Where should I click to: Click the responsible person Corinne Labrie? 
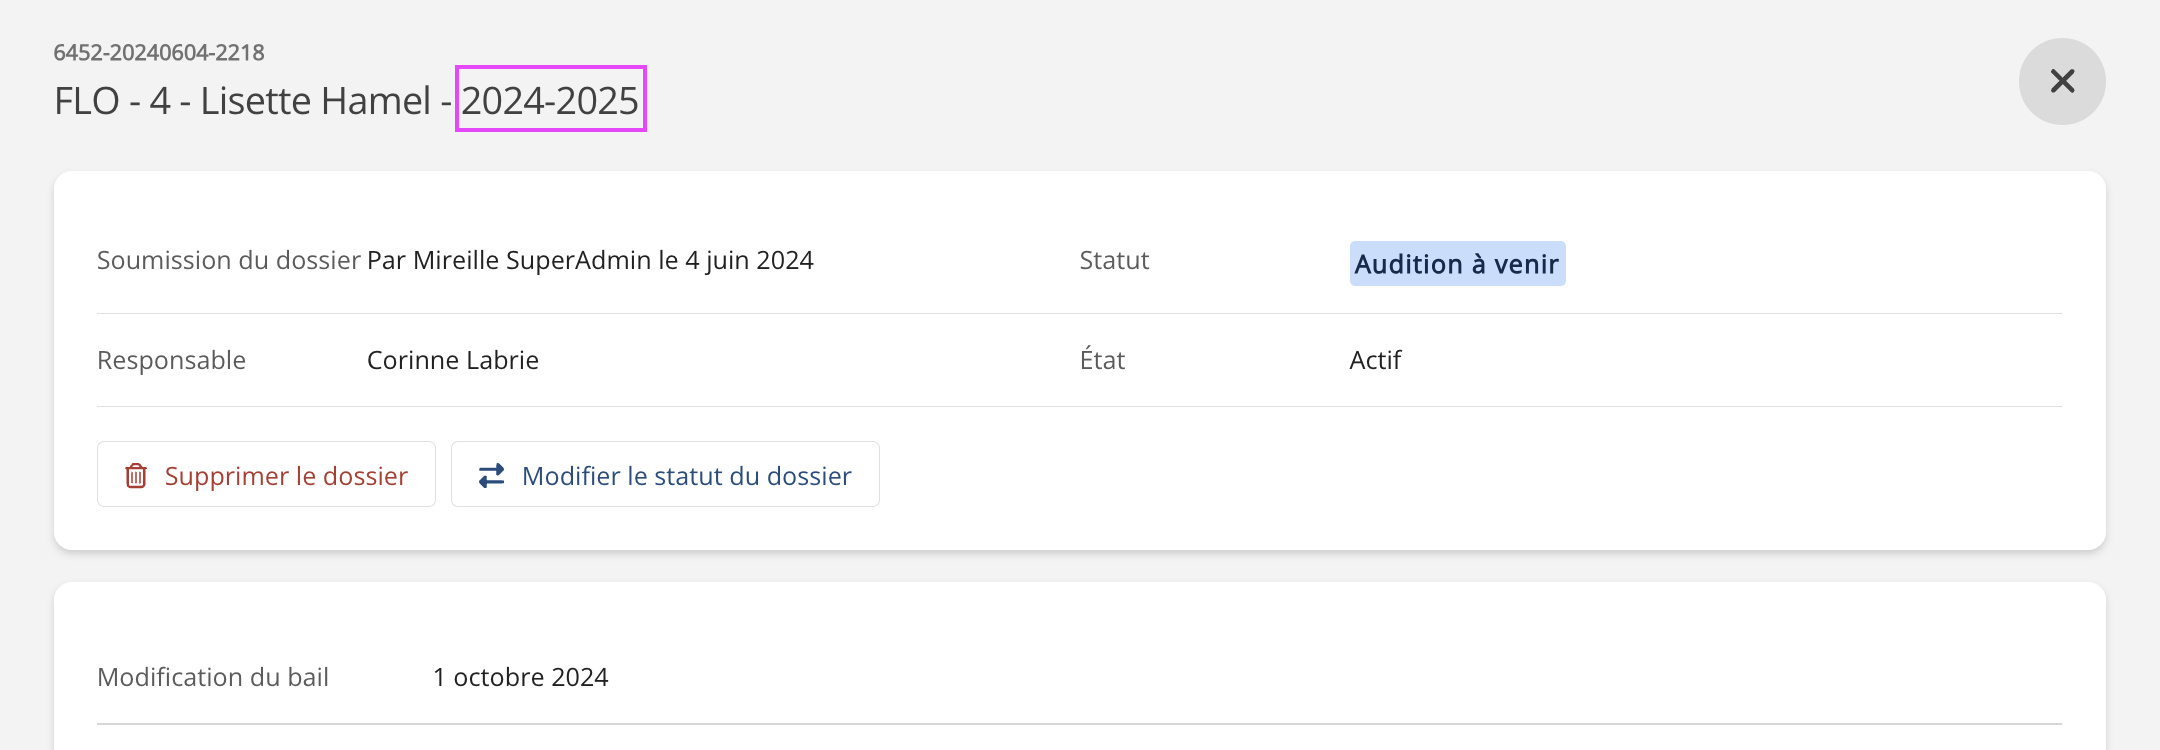[452, 360]
